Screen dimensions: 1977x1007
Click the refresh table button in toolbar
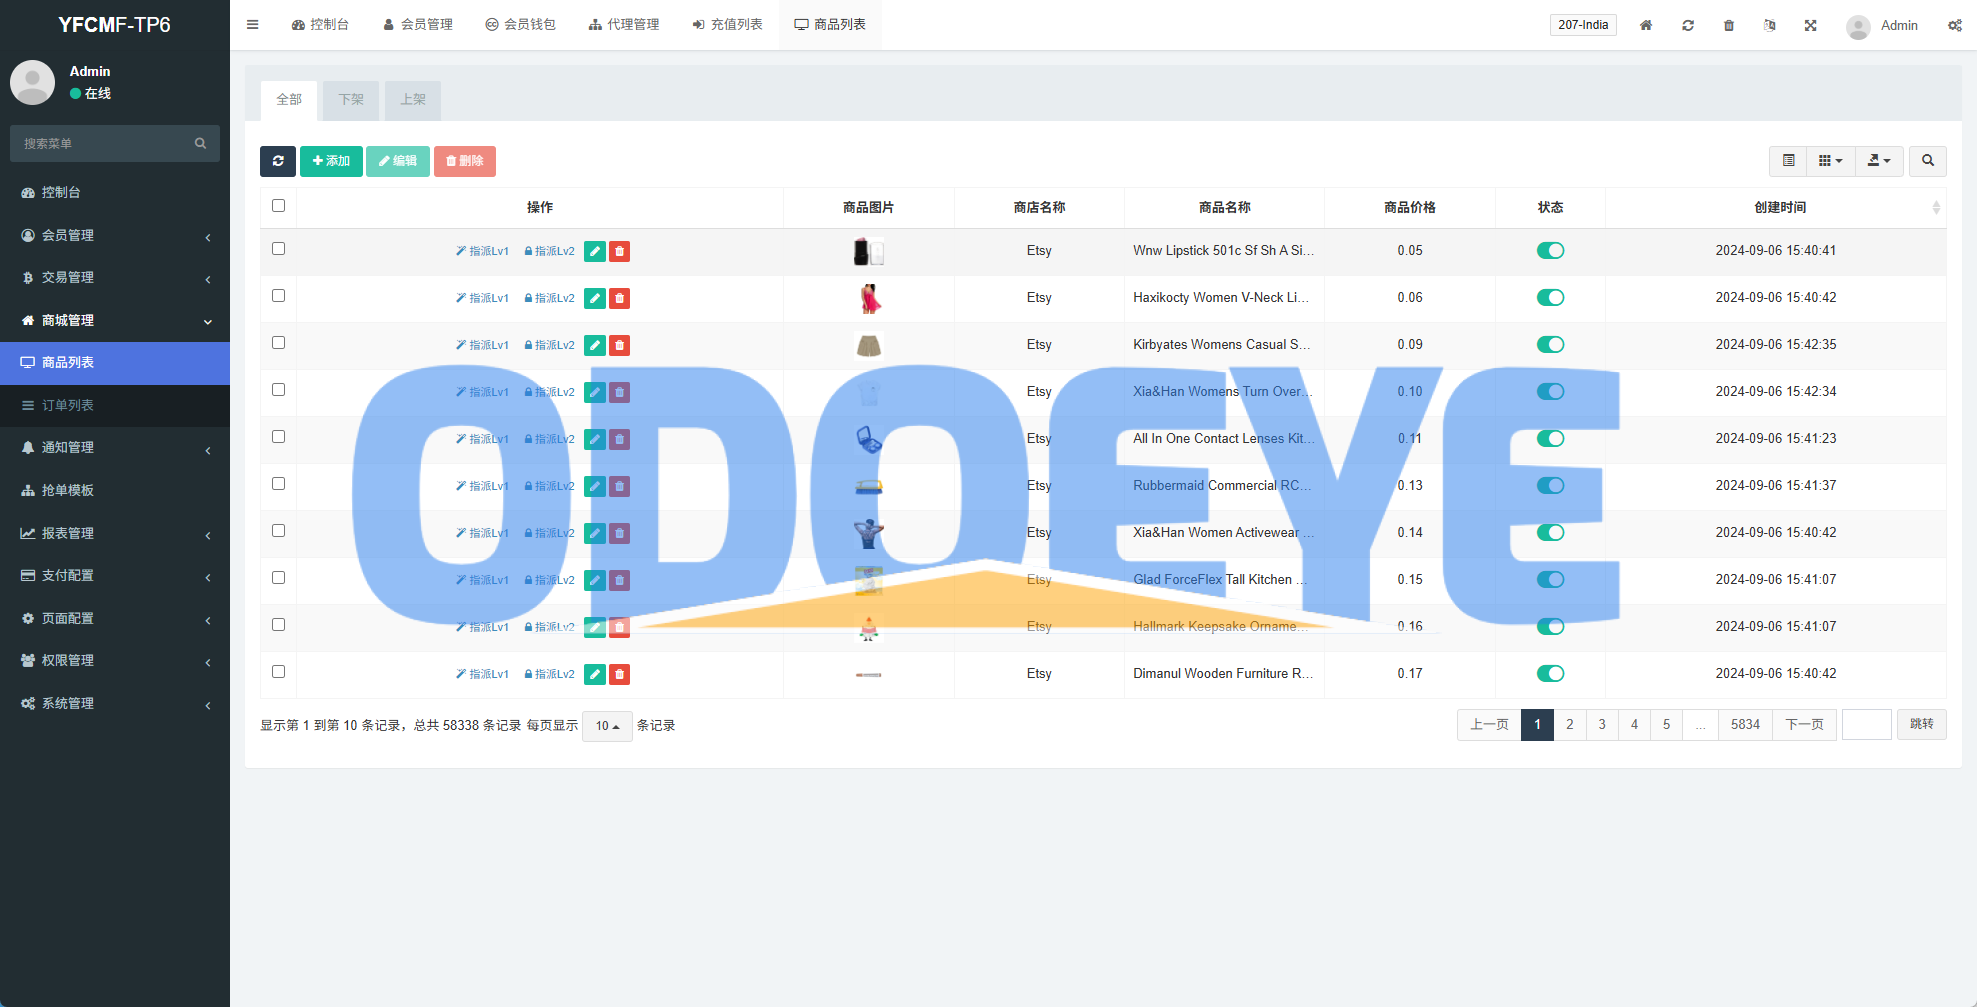point(277,161)
